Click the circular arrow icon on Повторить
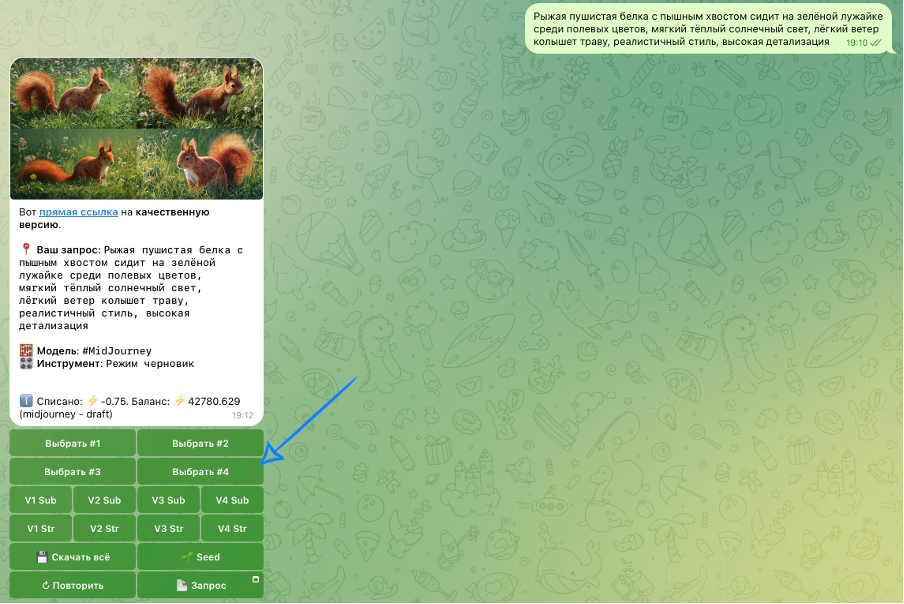 tap(45, 585)
